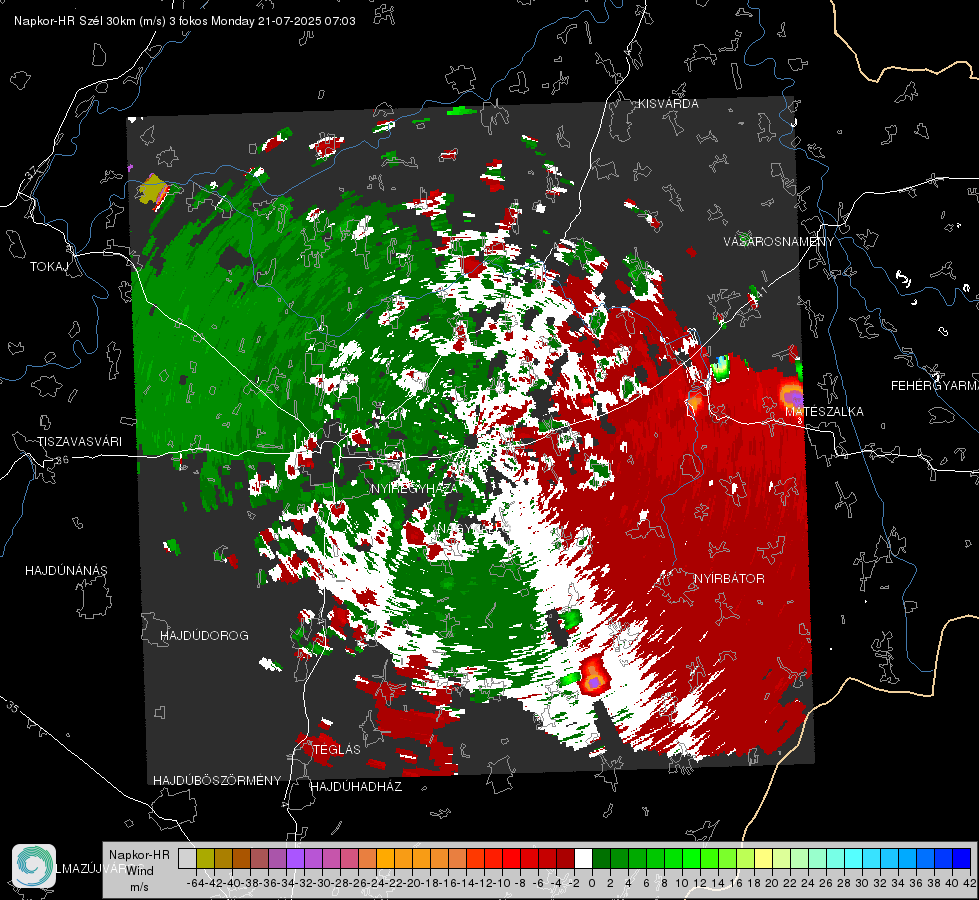Select the HAJDÚDOROG label
This screenshot has height=900, width=979.
point(204,635)
